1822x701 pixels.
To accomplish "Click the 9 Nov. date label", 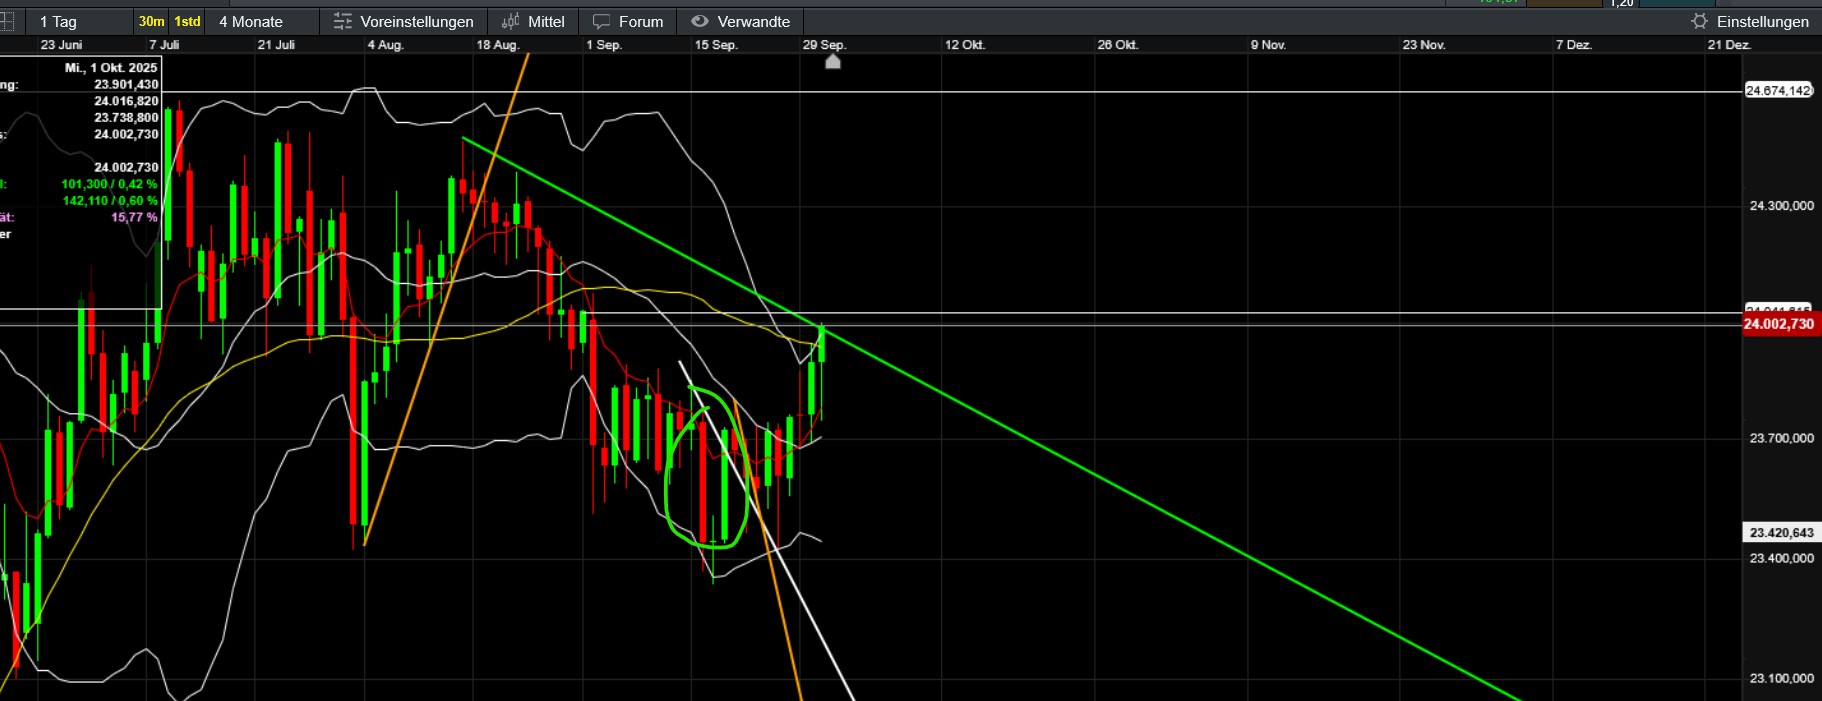I will [1268, 45].
